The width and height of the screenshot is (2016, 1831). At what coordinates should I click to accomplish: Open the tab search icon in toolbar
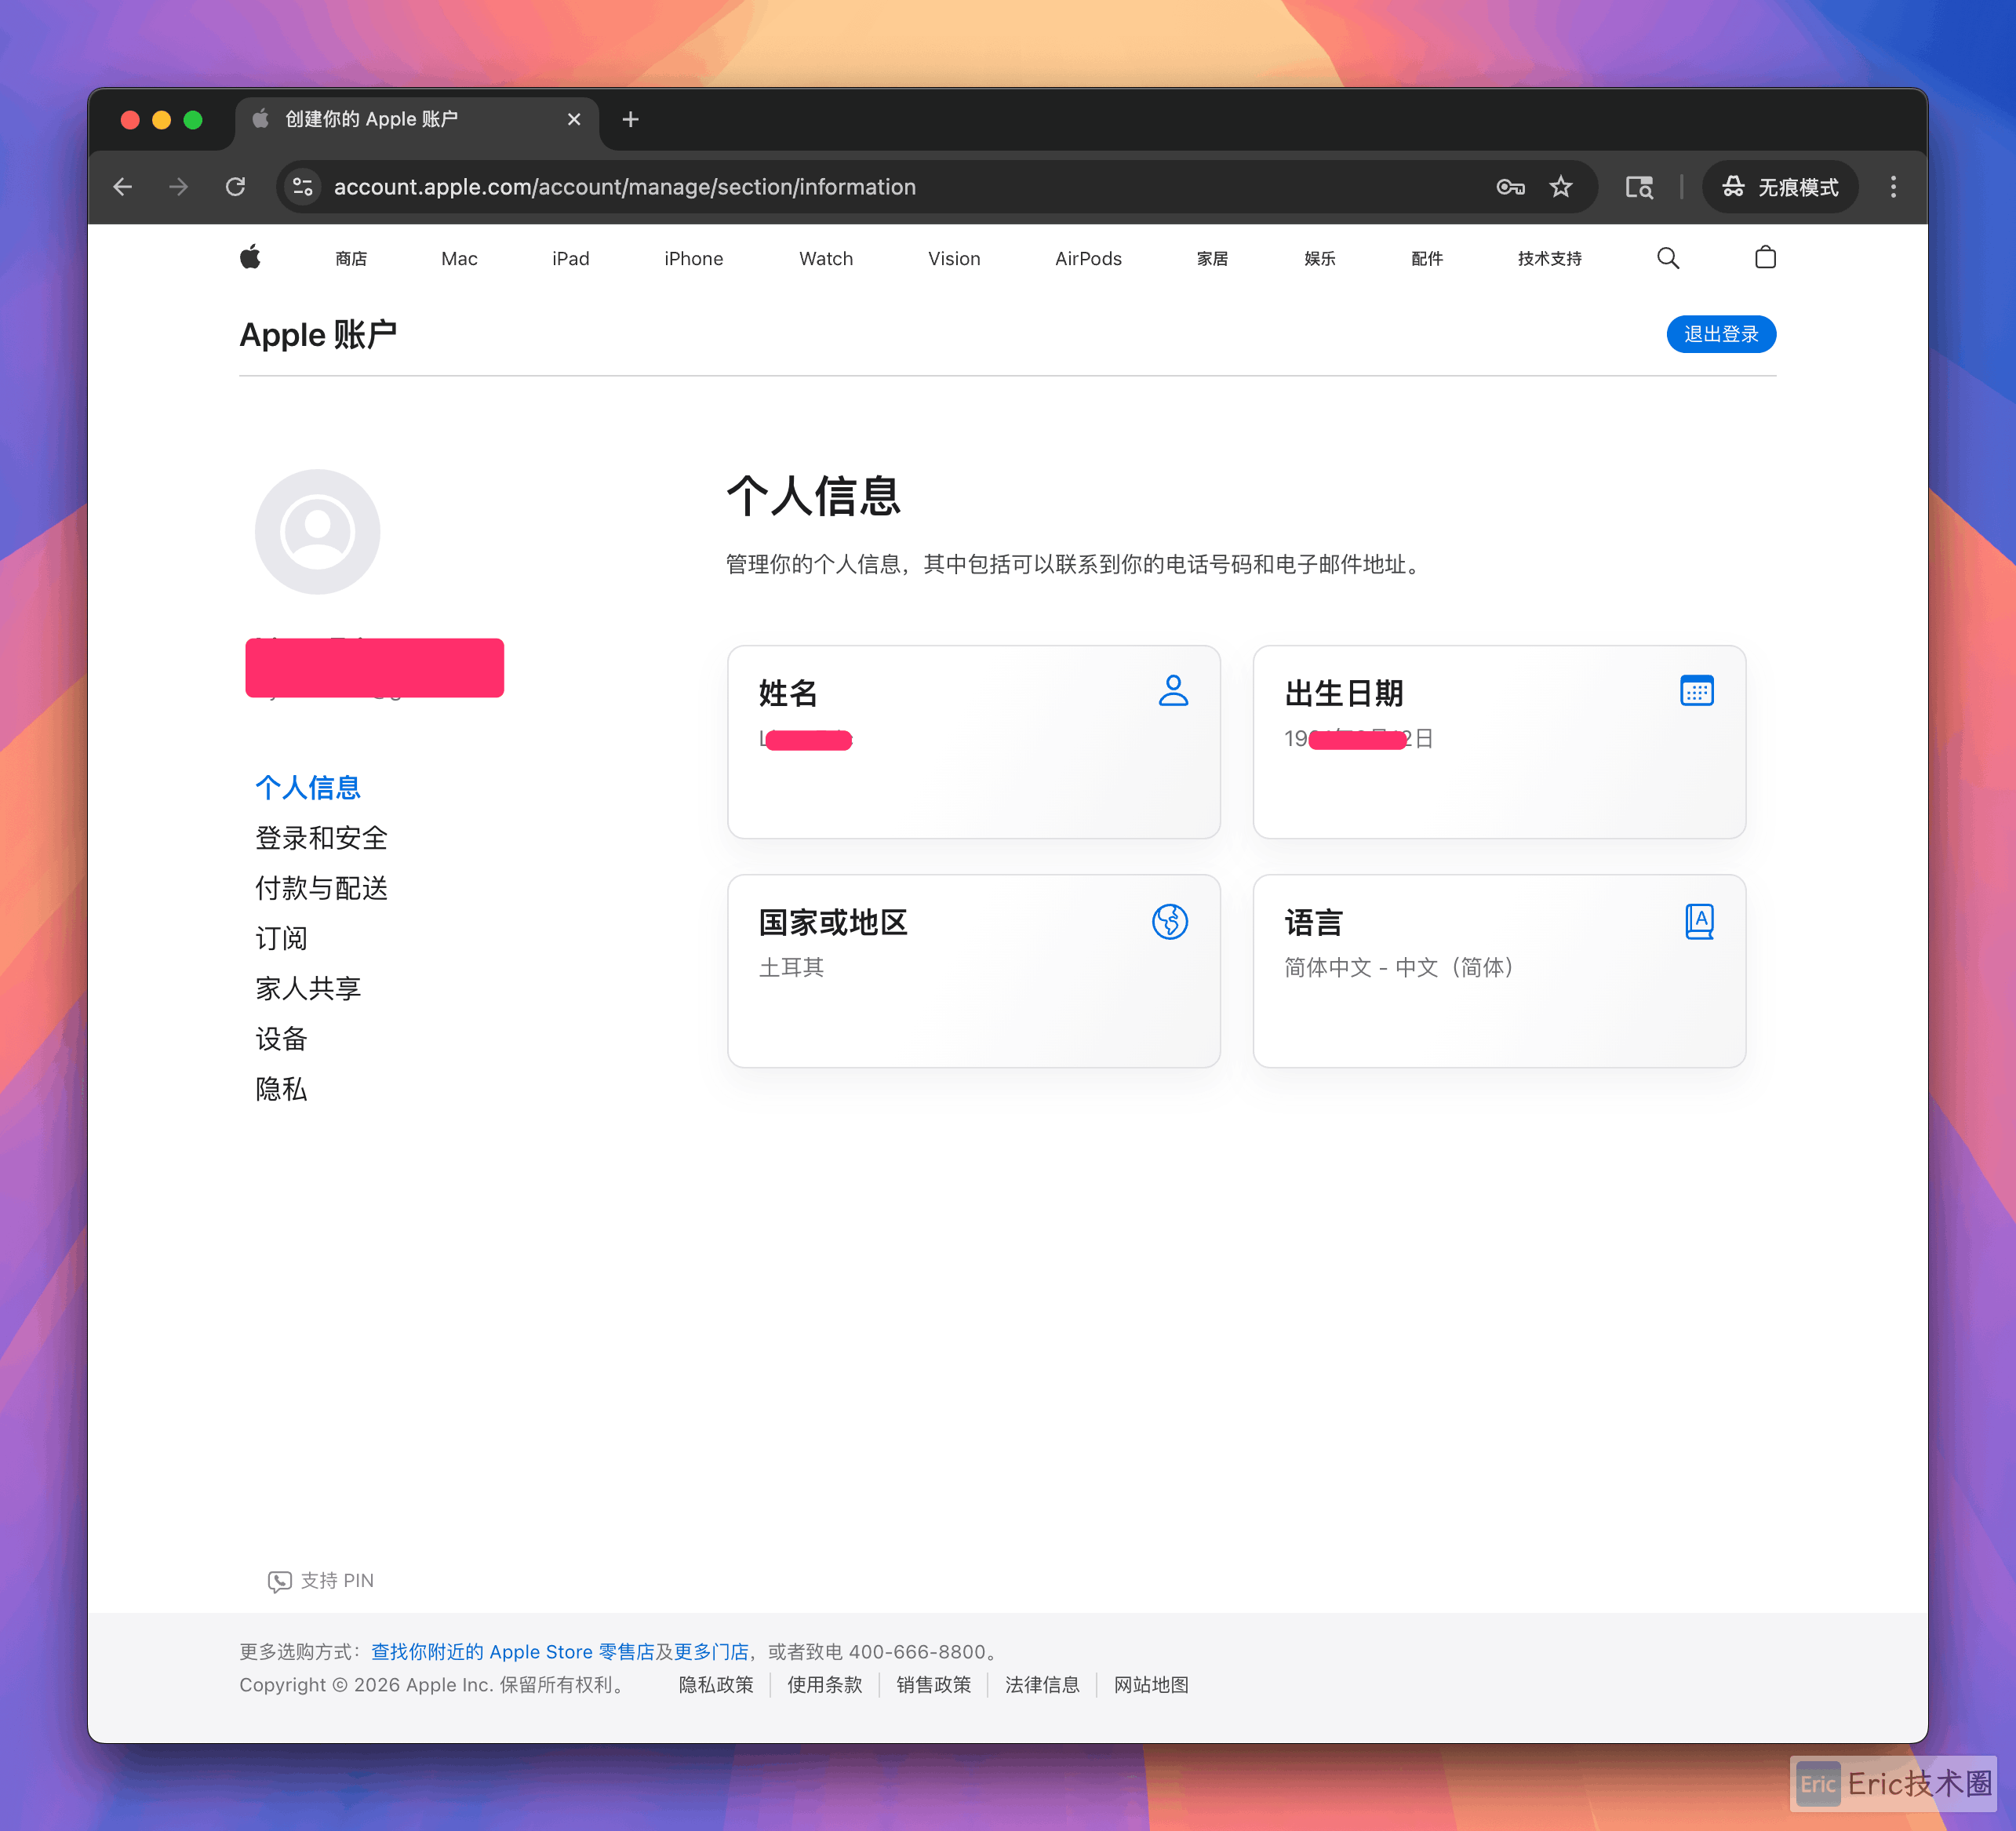pyautogui.click(x=1639, y=187)
